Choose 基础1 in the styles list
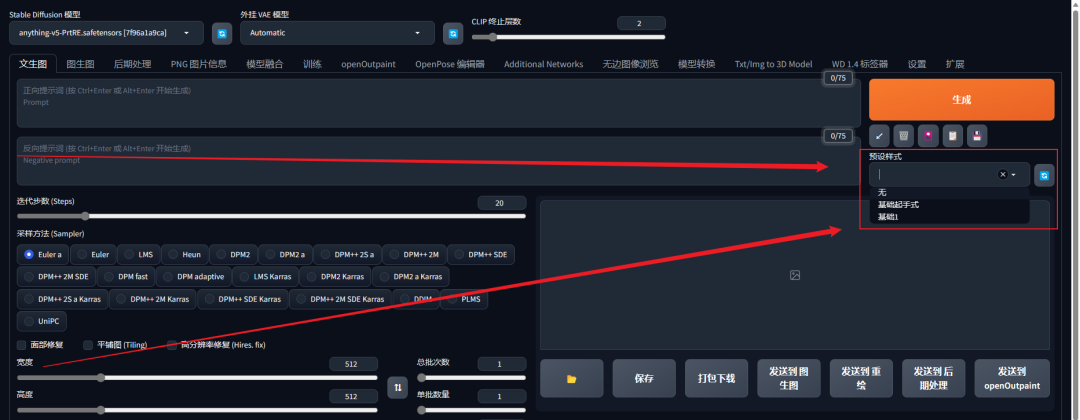 [x=949, y=217]
